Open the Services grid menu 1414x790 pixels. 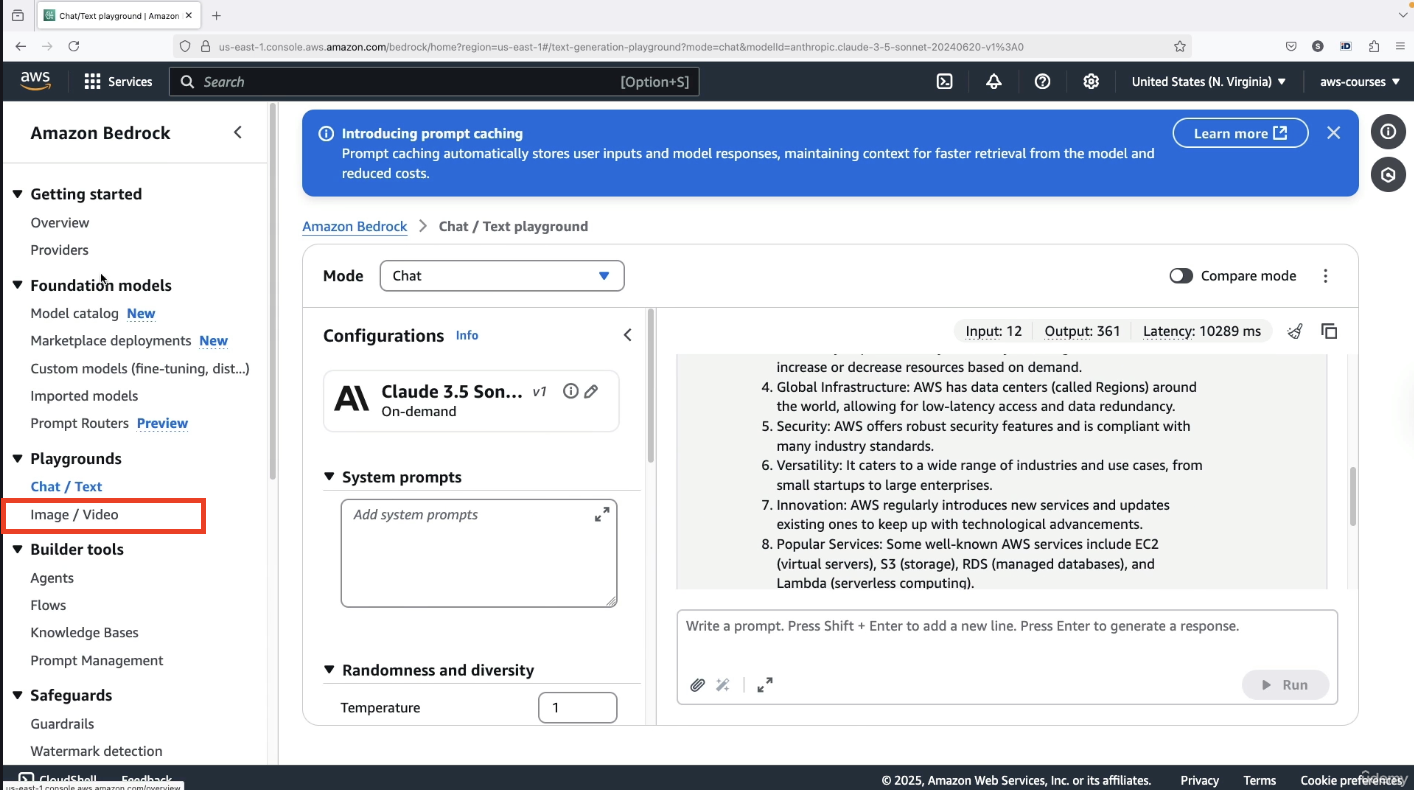[118, 82]
